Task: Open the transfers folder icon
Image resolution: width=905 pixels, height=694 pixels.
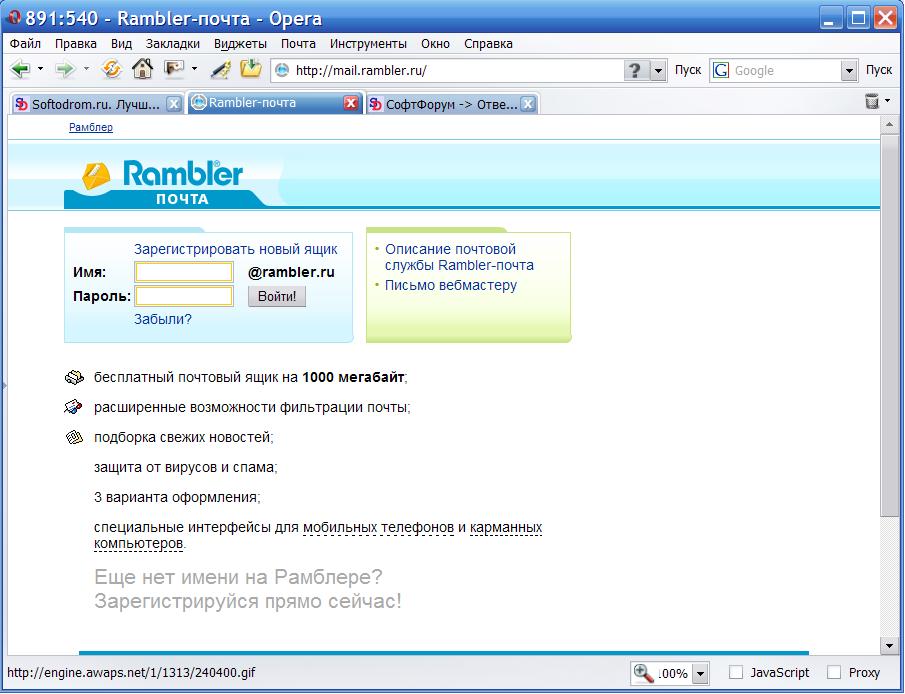Action: [x=250, y=69]
